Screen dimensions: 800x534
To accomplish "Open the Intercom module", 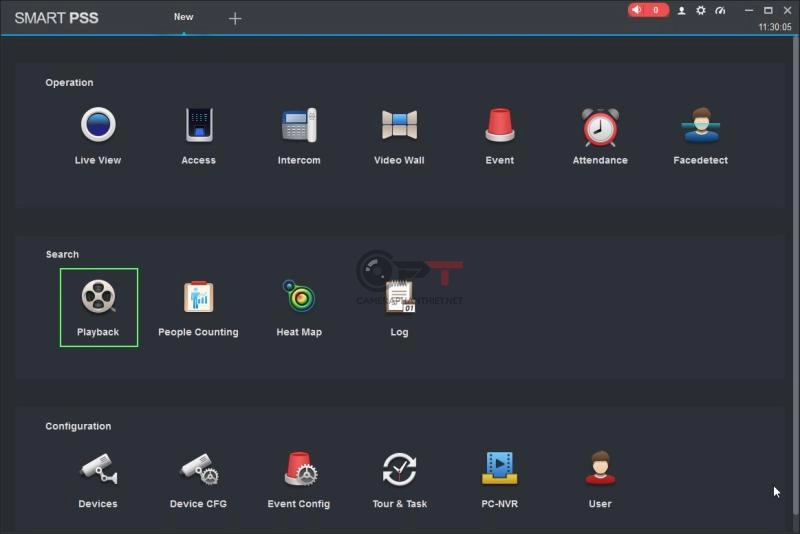I will coord(299,127).
